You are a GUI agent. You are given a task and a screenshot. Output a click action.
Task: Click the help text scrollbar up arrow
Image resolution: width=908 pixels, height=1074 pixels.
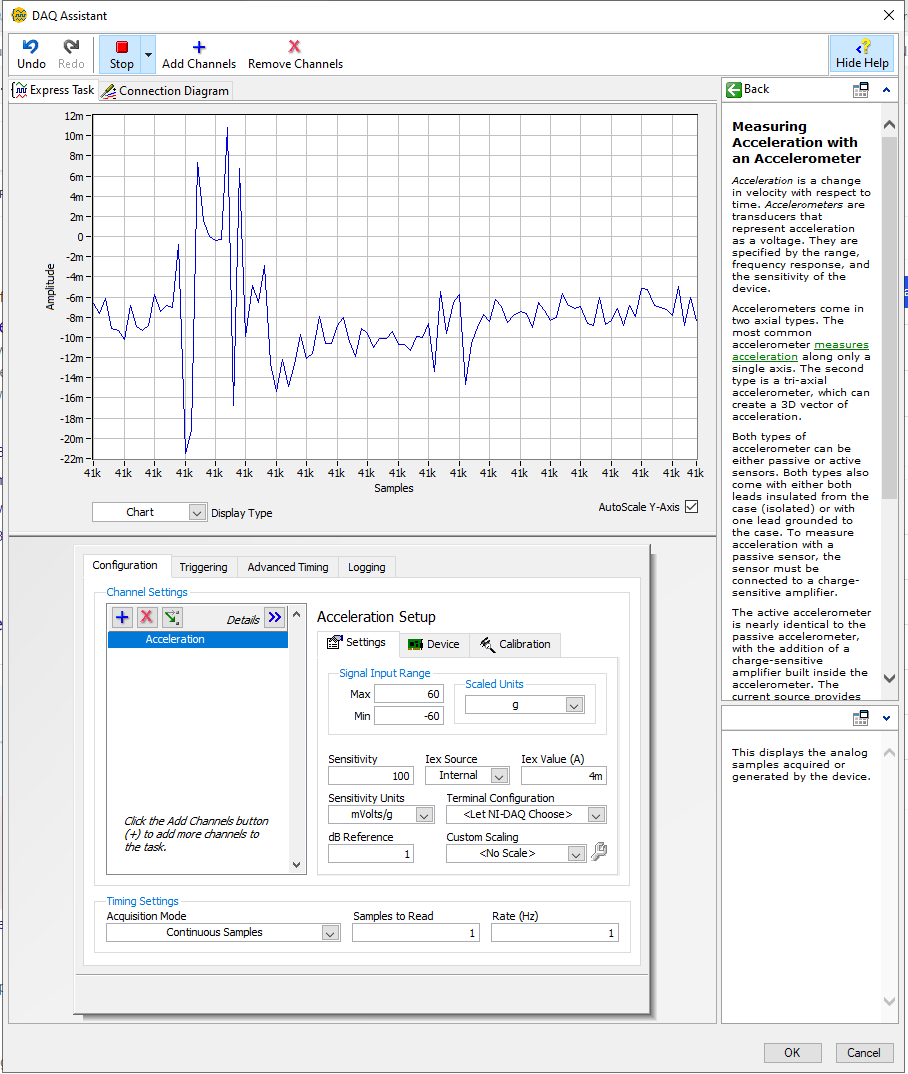point(889,125)
